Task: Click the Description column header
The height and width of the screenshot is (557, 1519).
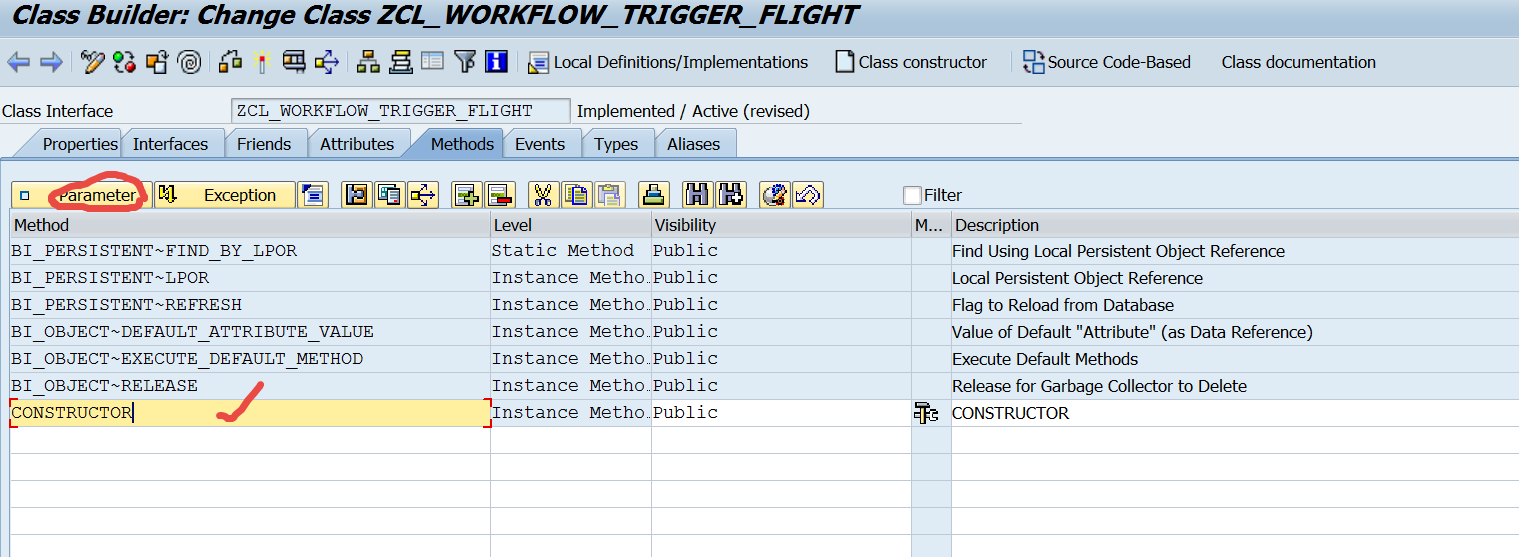Action: (1235, 225)
